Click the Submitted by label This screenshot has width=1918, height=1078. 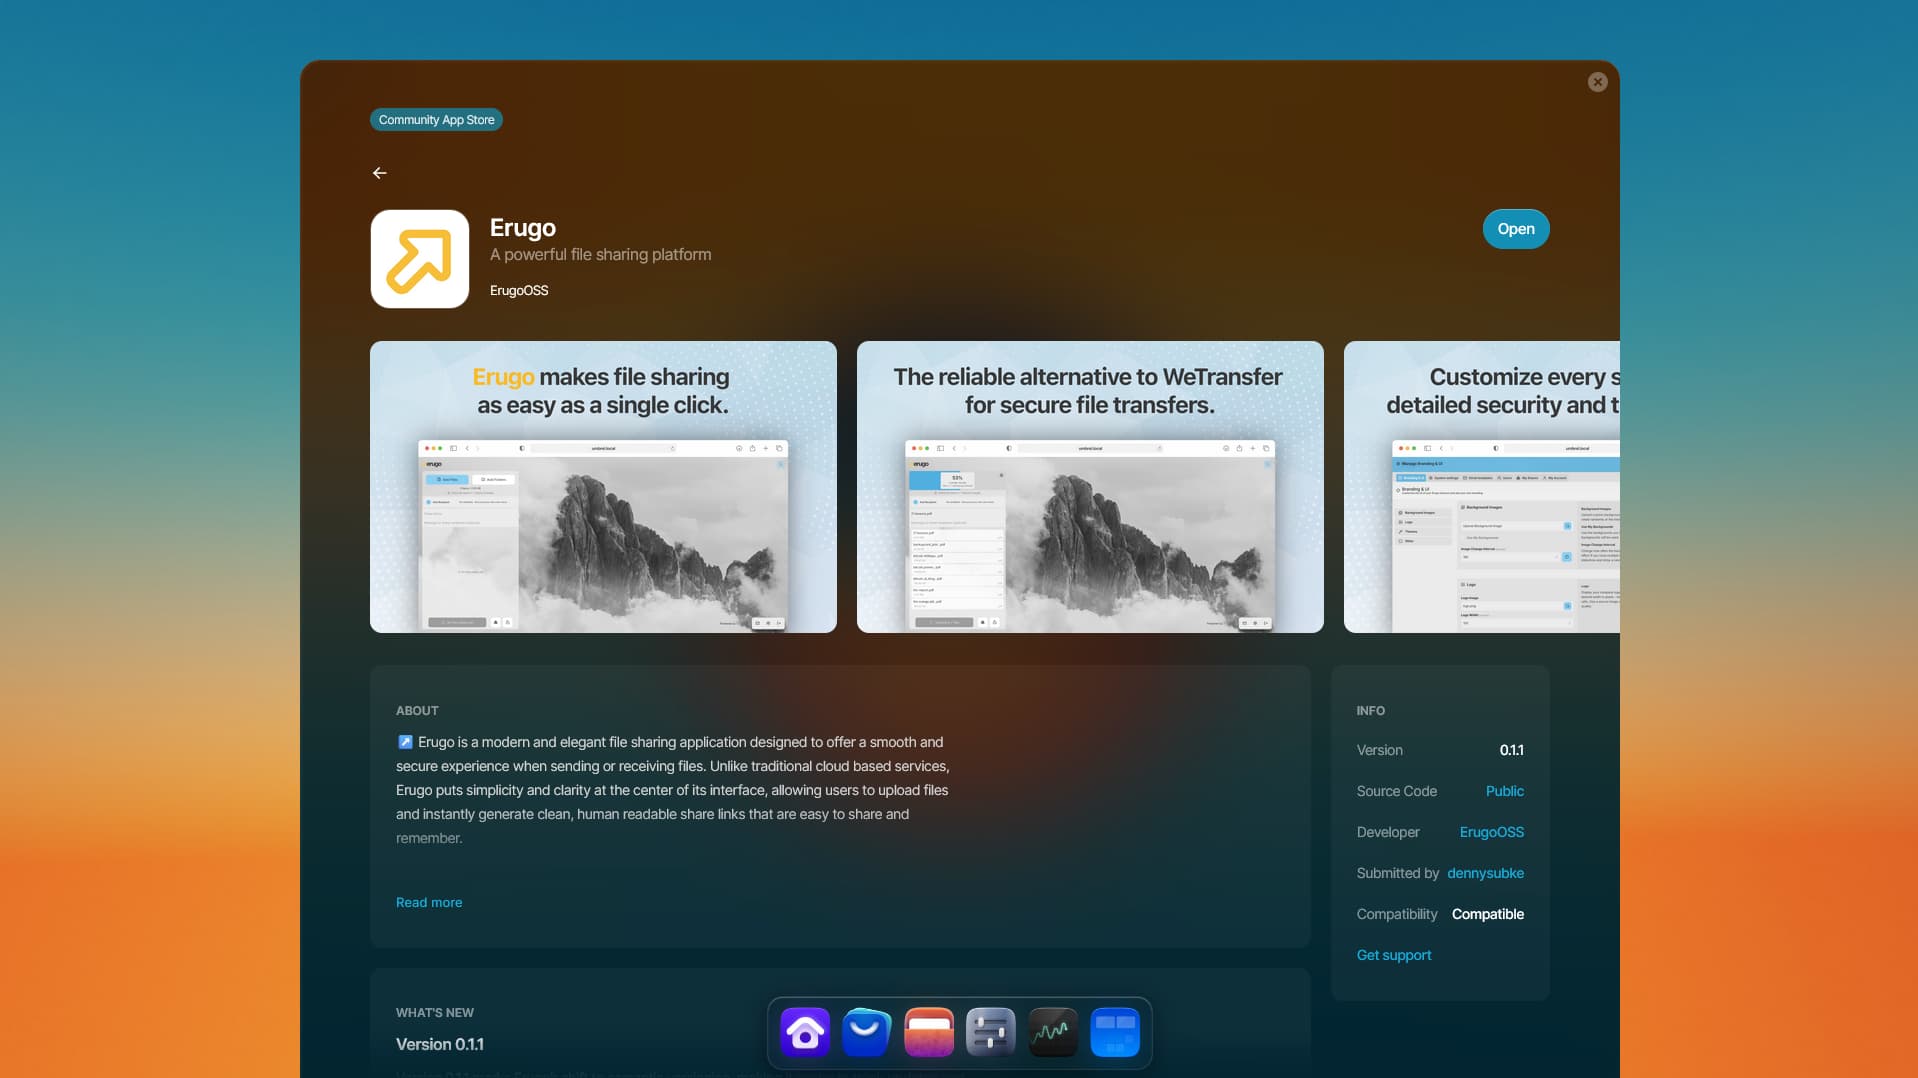point(1397,873)
